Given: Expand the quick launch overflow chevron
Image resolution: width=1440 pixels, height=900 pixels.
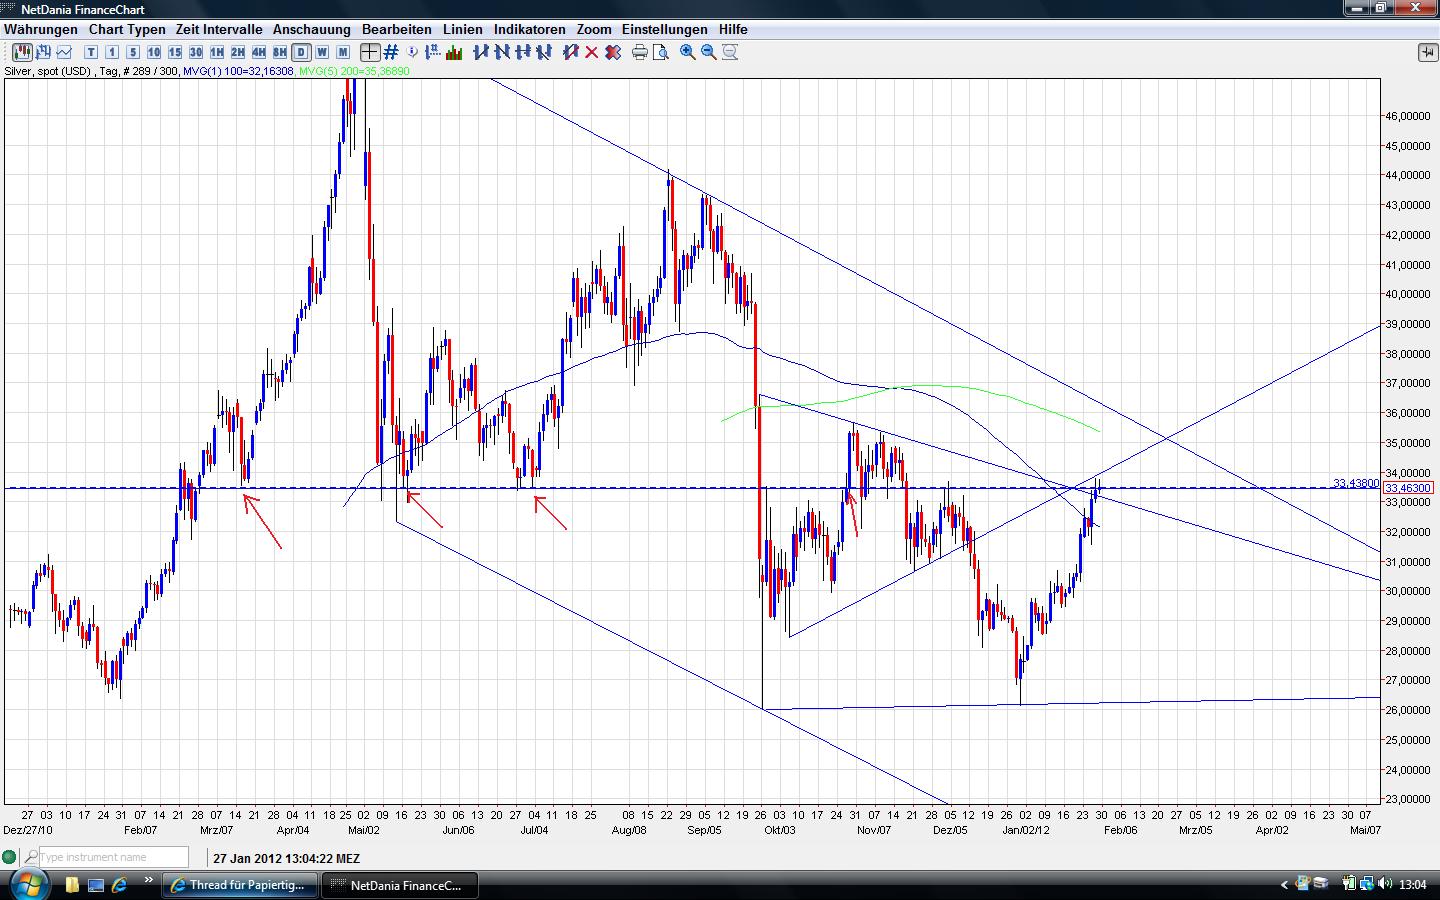Looking at the screenshot, I should click(149, 881).
